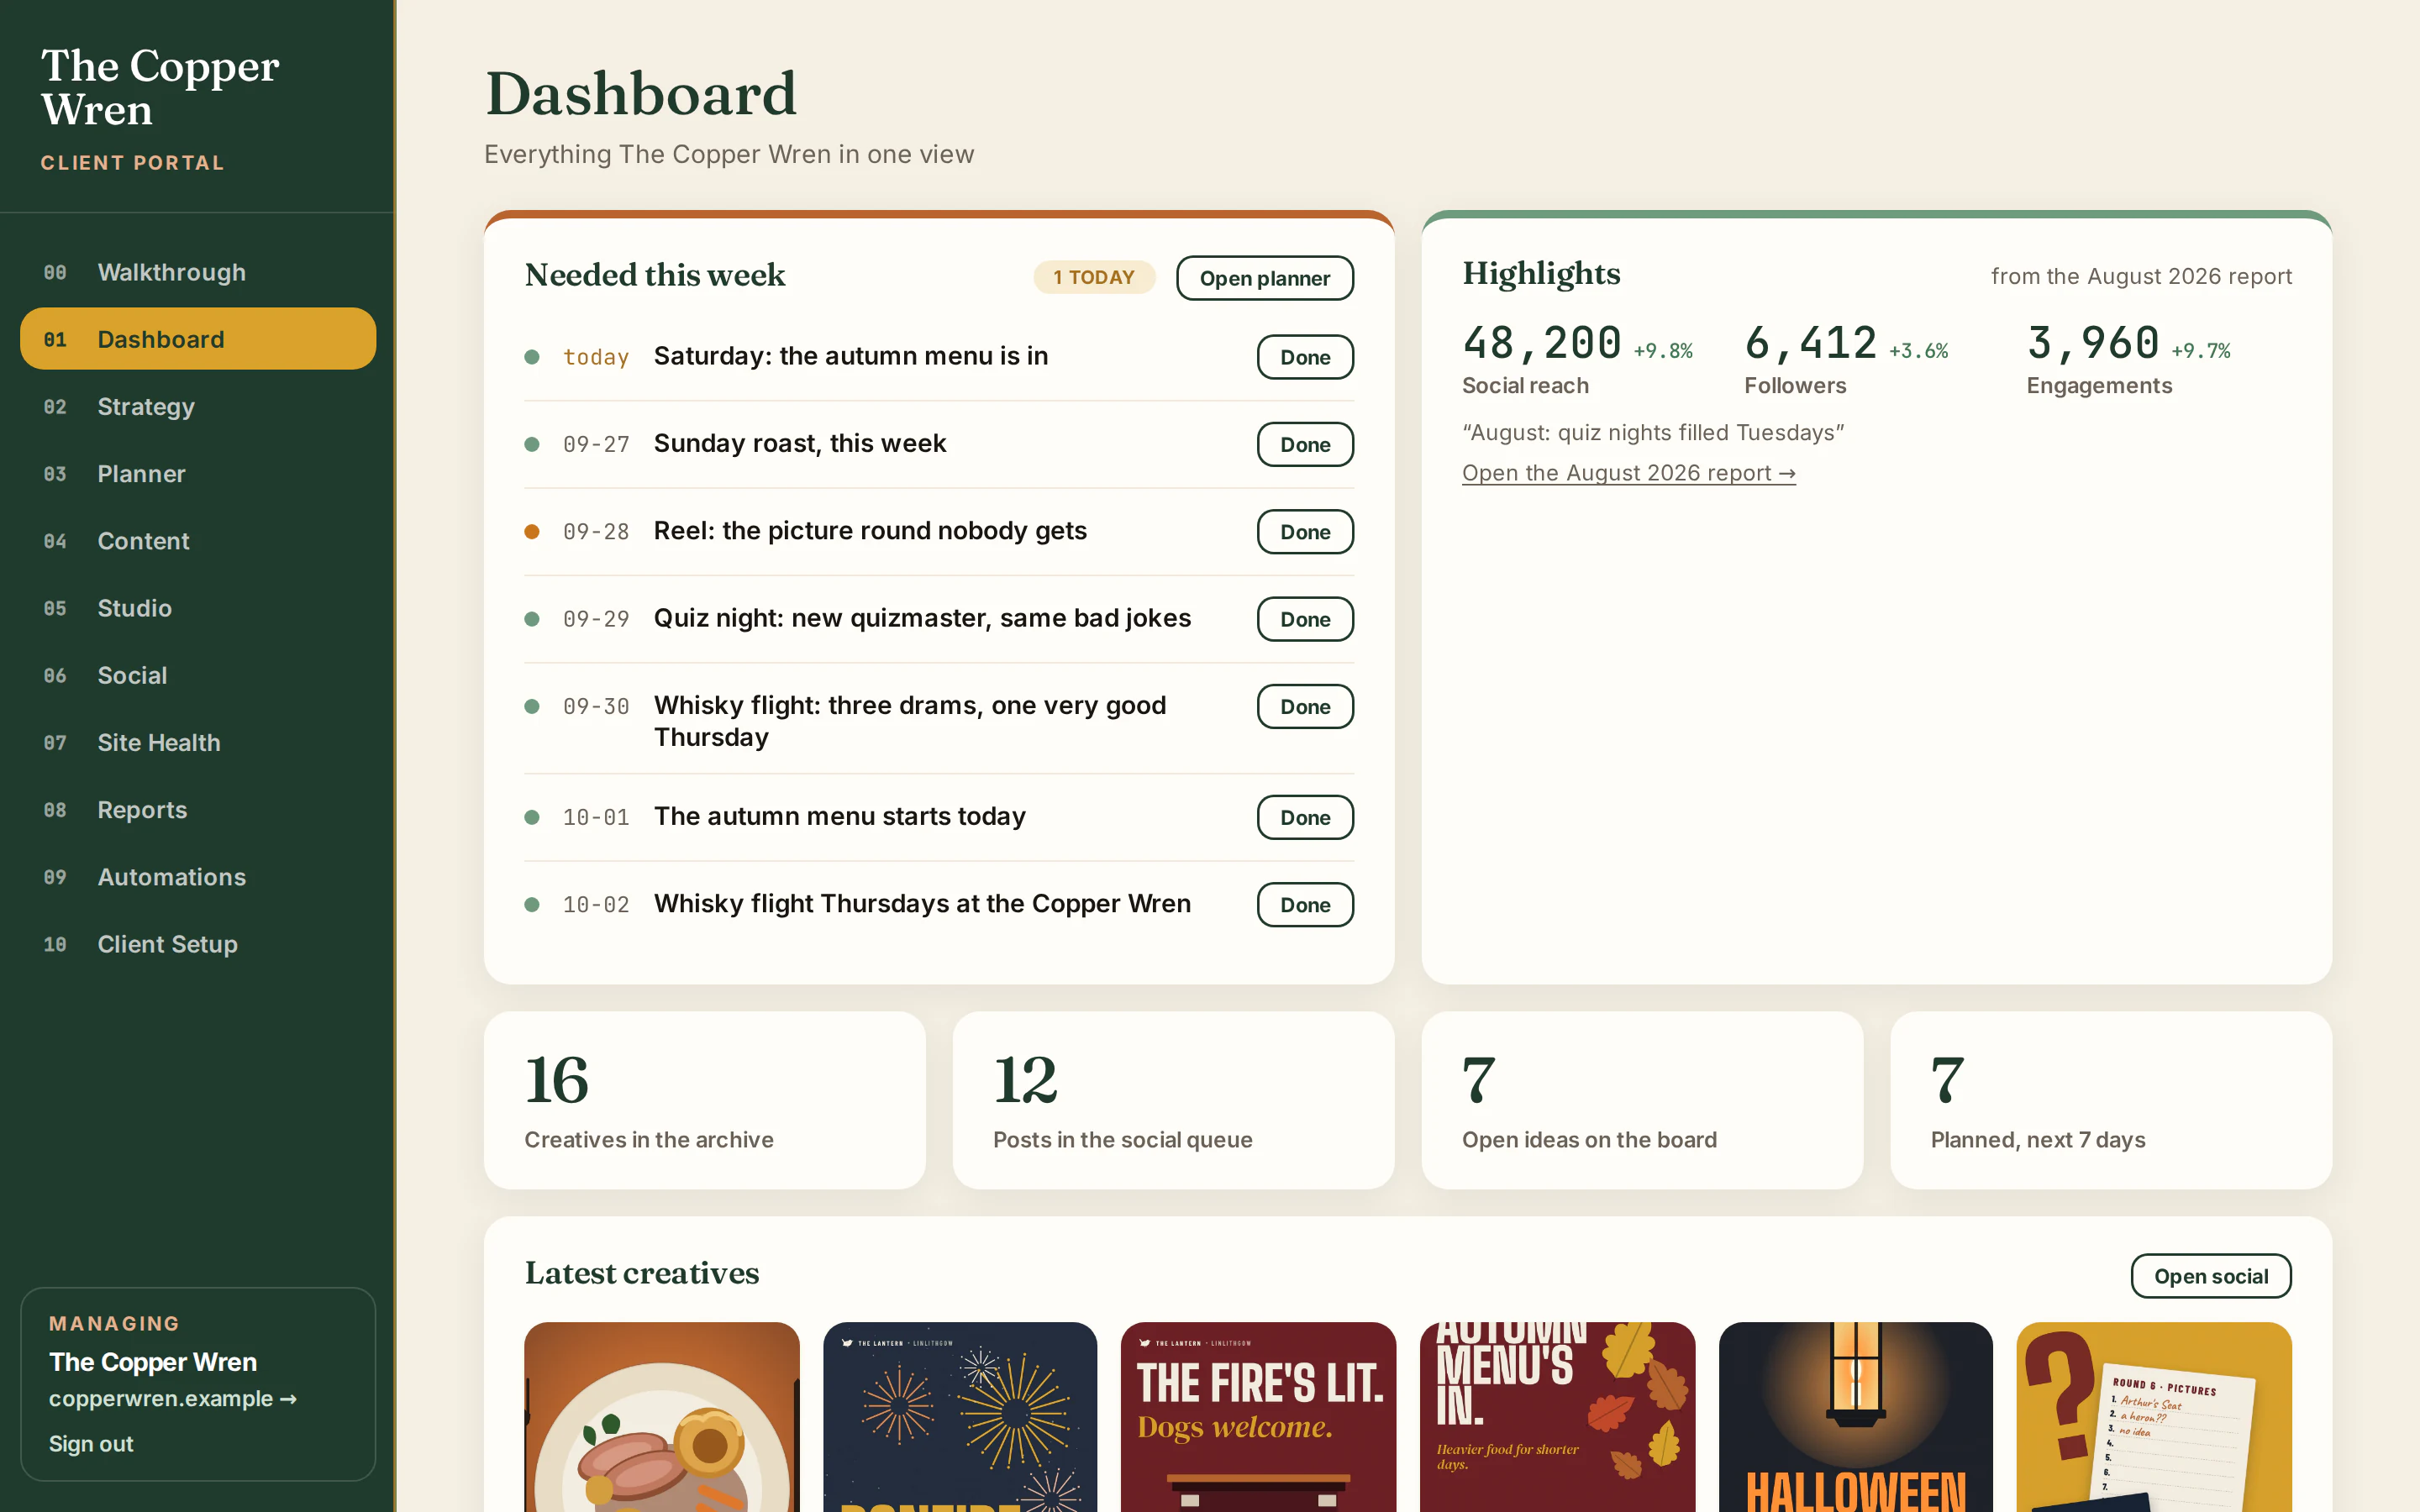Open Client Setup page
Image resolution: width=2420 pixels, height=1512 pixels.
(x=198, y=943)
